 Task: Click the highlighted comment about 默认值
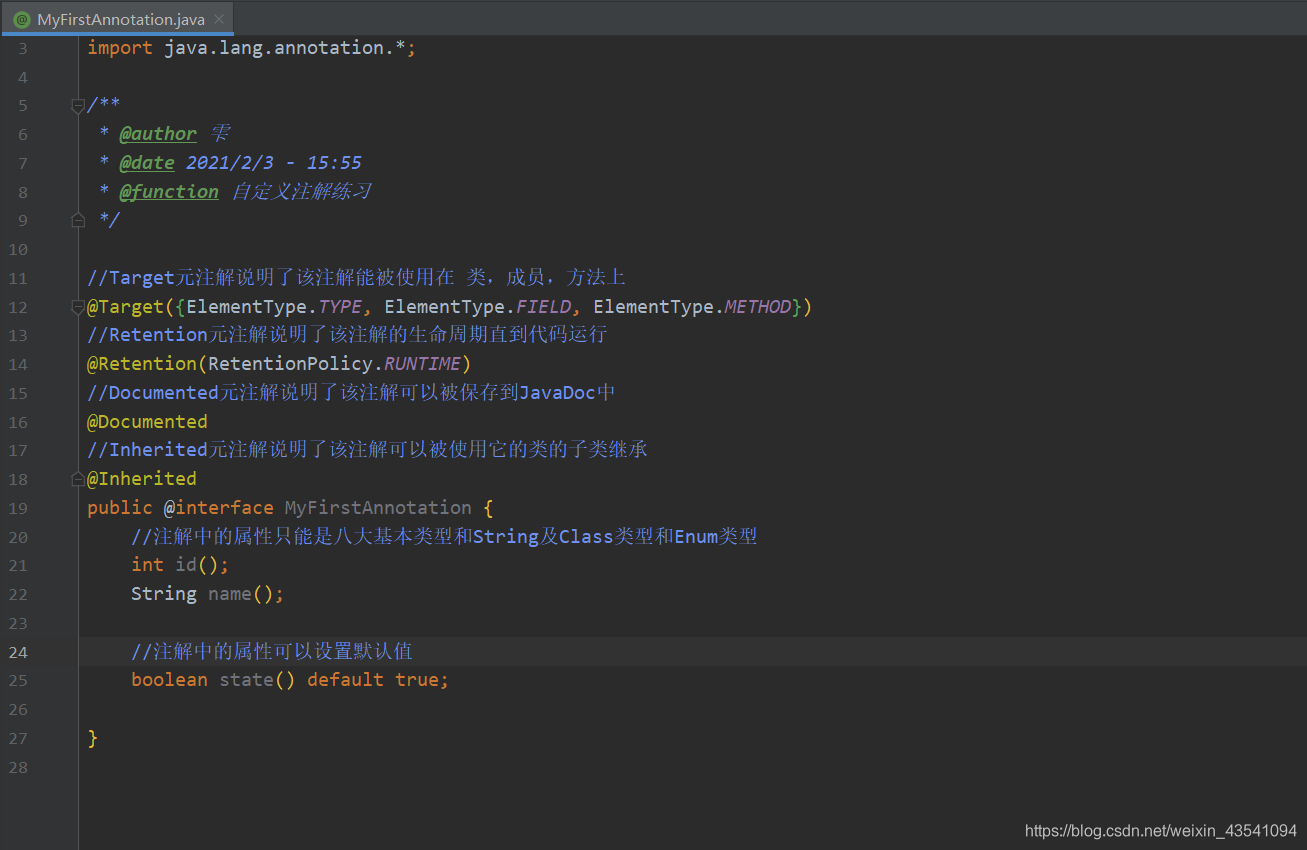coord(272,652)
